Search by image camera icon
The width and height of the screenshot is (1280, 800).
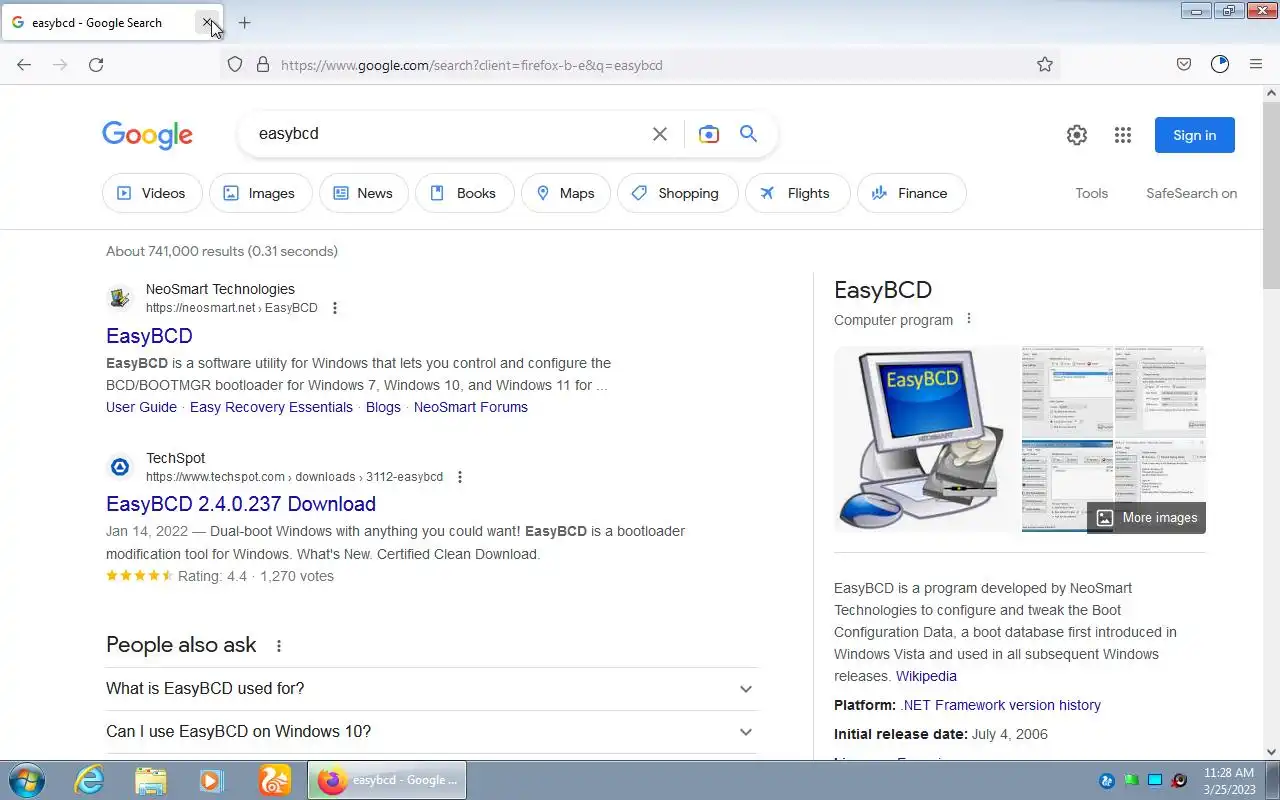pos(709,134)
